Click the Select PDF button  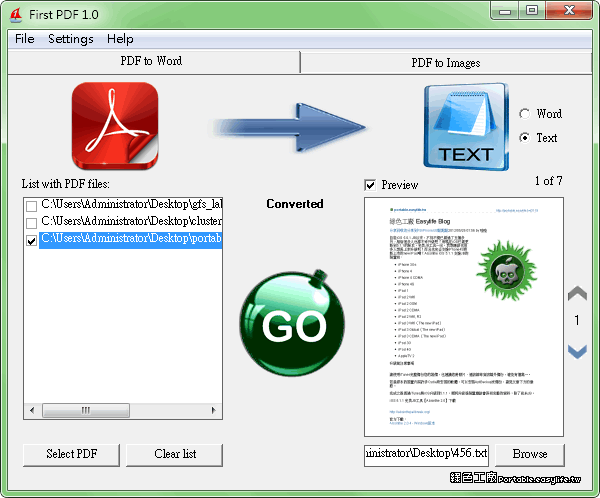[x=71, y=454]
